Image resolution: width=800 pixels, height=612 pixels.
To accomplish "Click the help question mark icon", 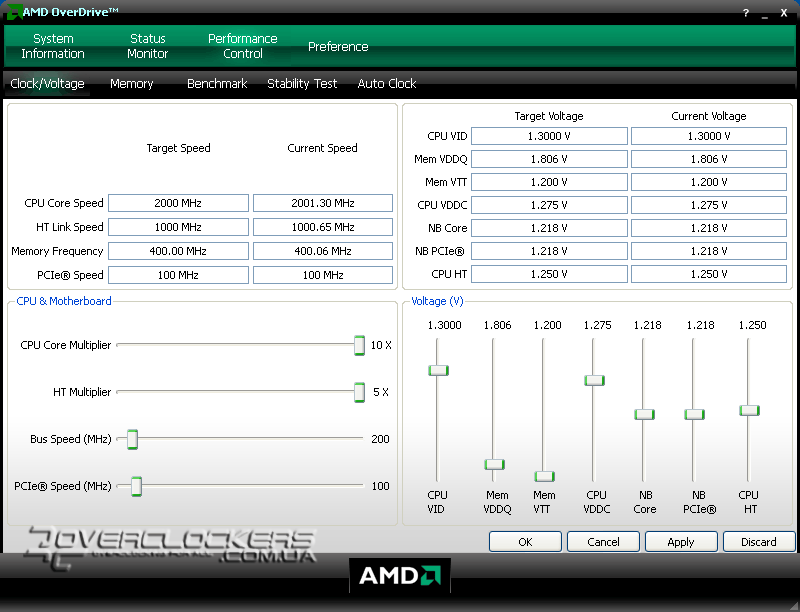I will click(746, 13).
